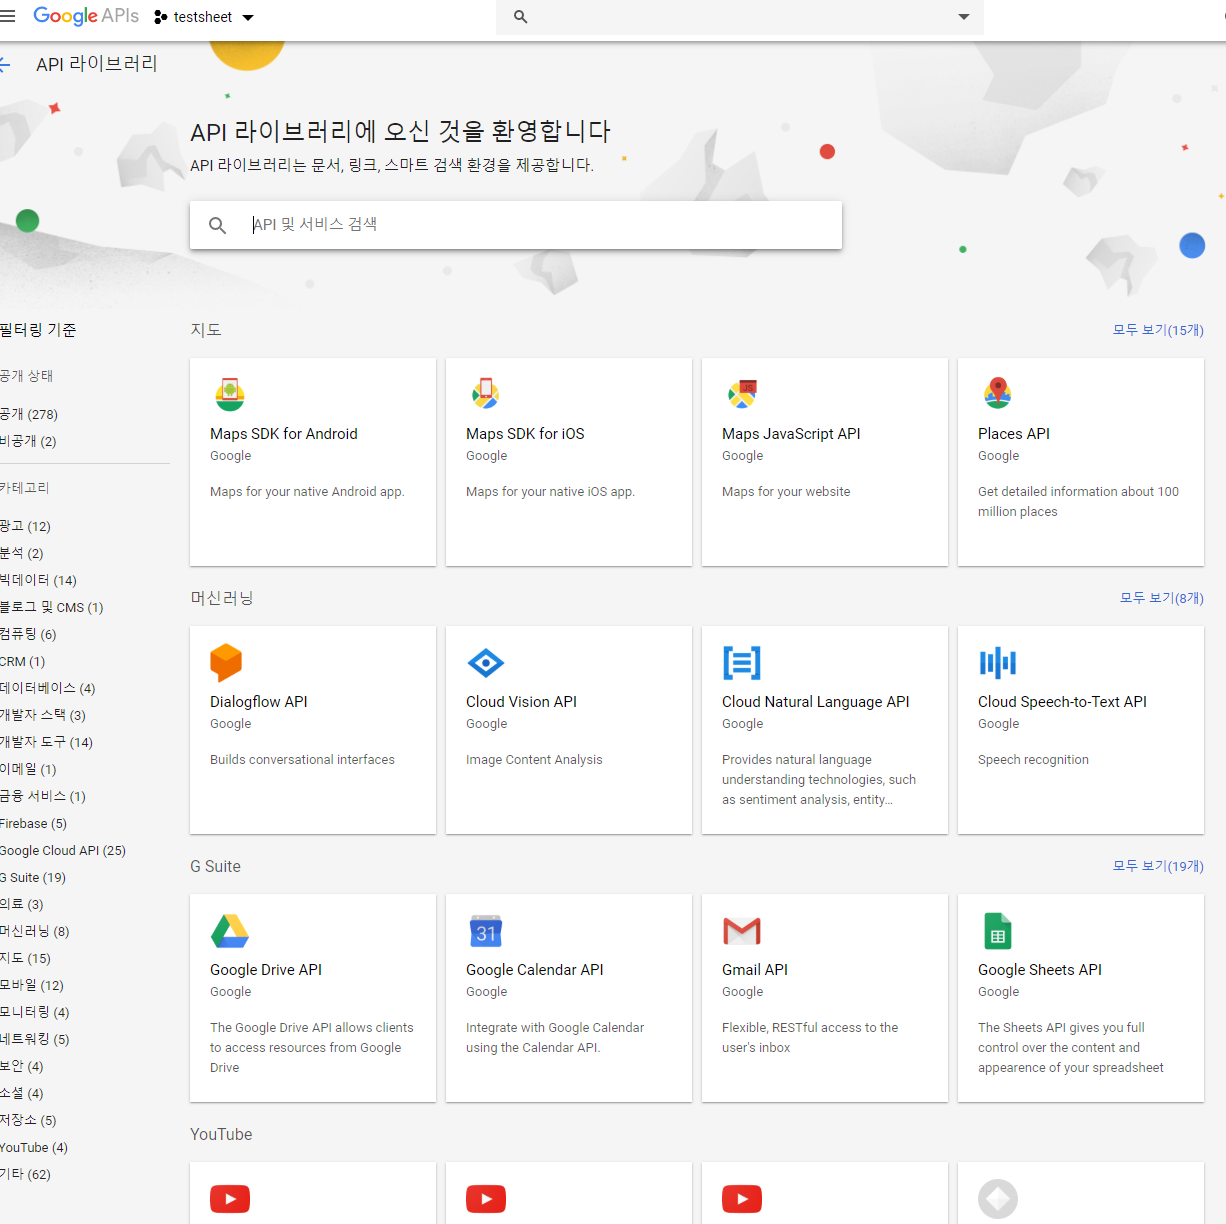The height and width of the screenshot is (1224, 1226).
Task: Filter by 금융 서비스 (1) category
Action: [43, 796]
